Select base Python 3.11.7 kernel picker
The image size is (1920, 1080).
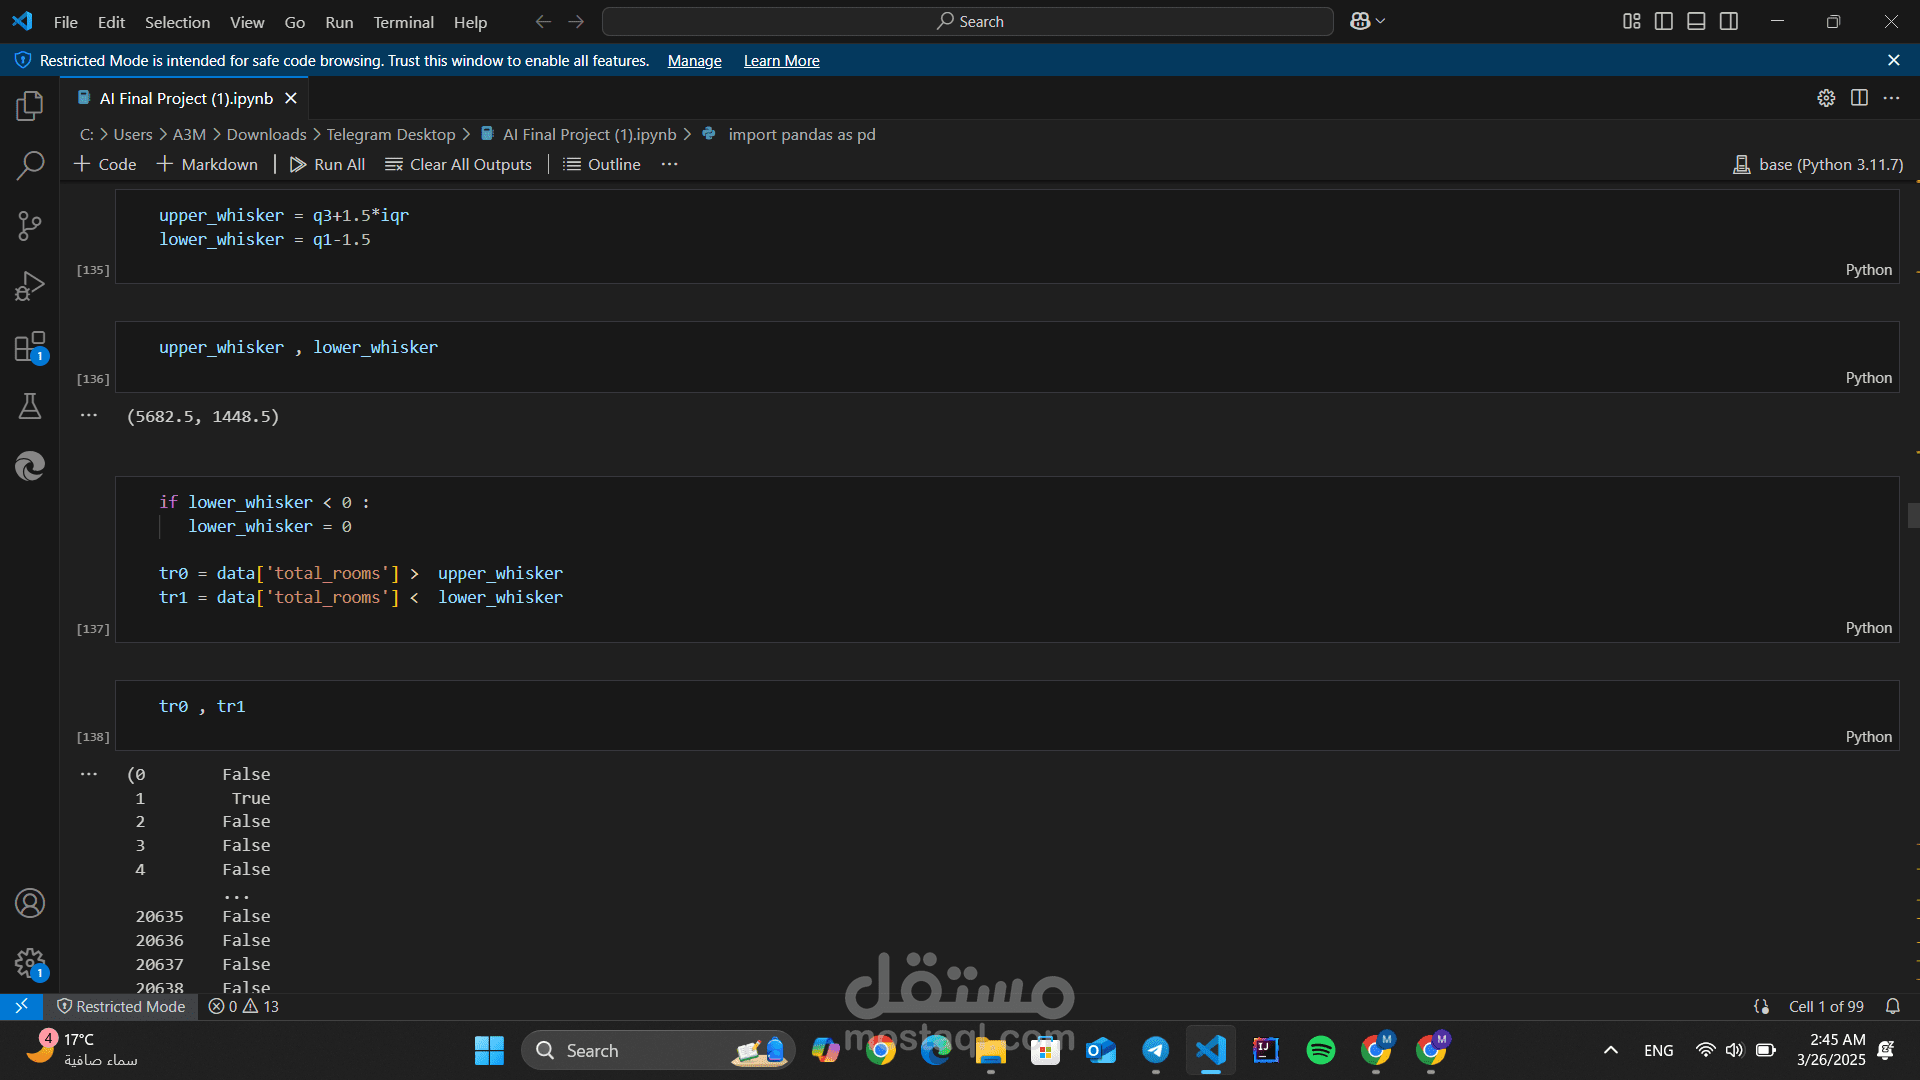1818,165
